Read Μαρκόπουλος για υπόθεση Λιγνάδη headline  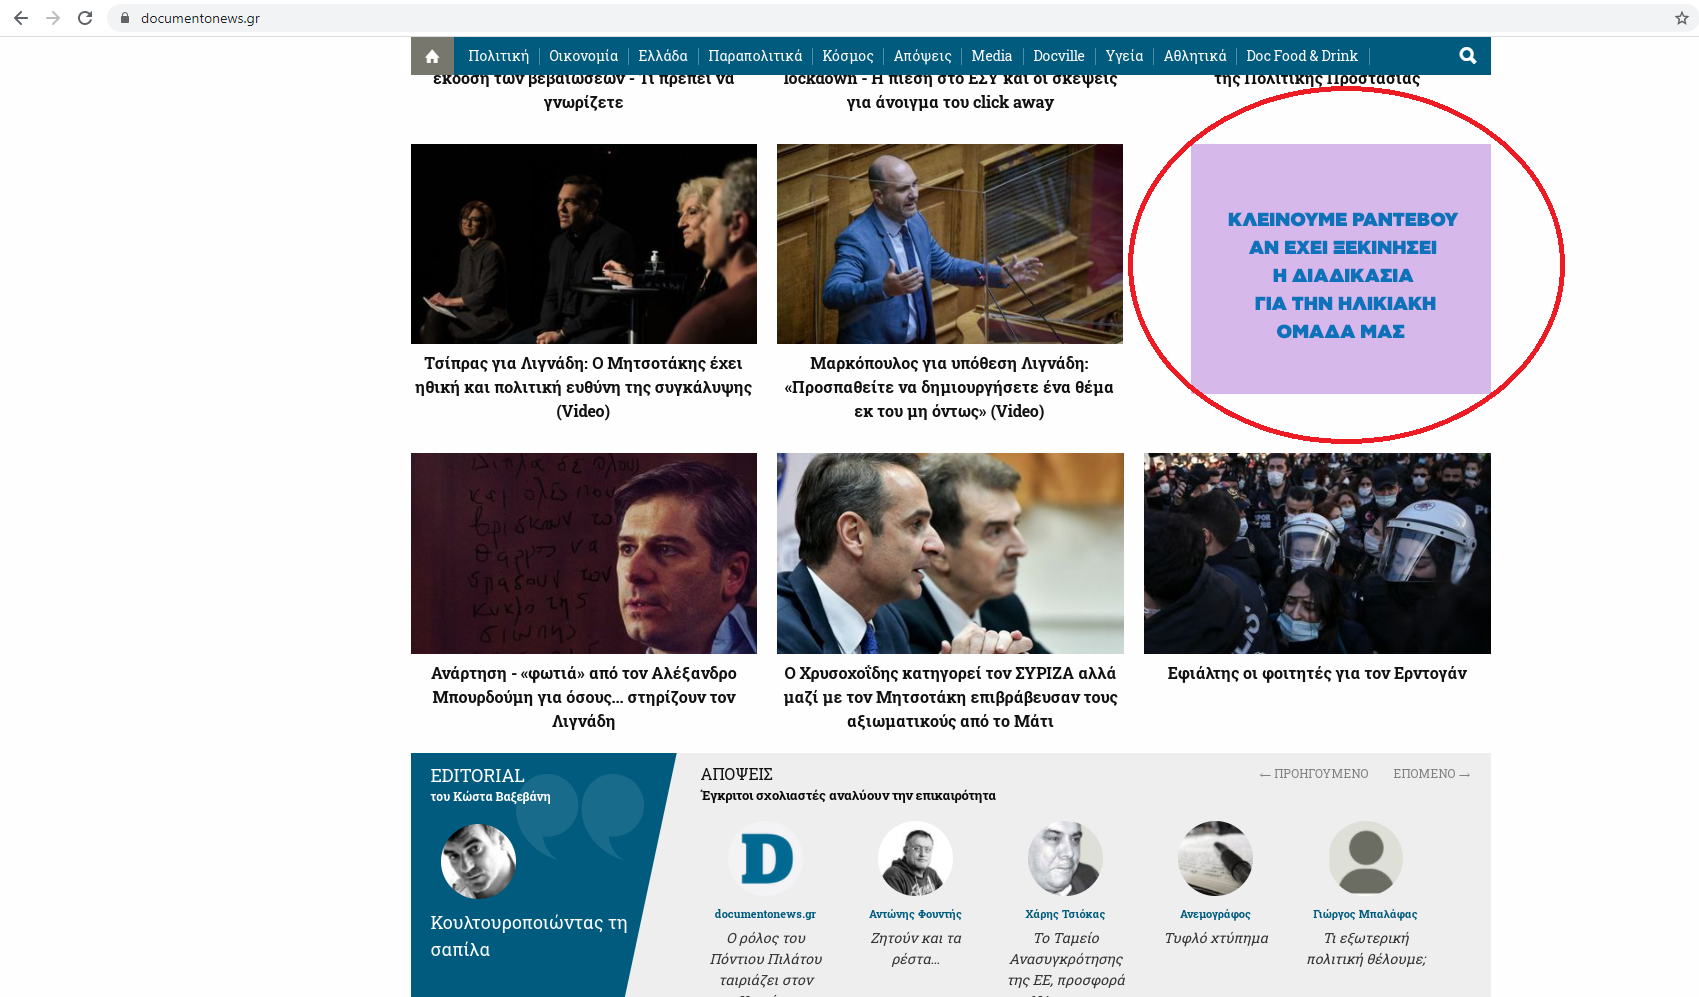pos(950,387)
